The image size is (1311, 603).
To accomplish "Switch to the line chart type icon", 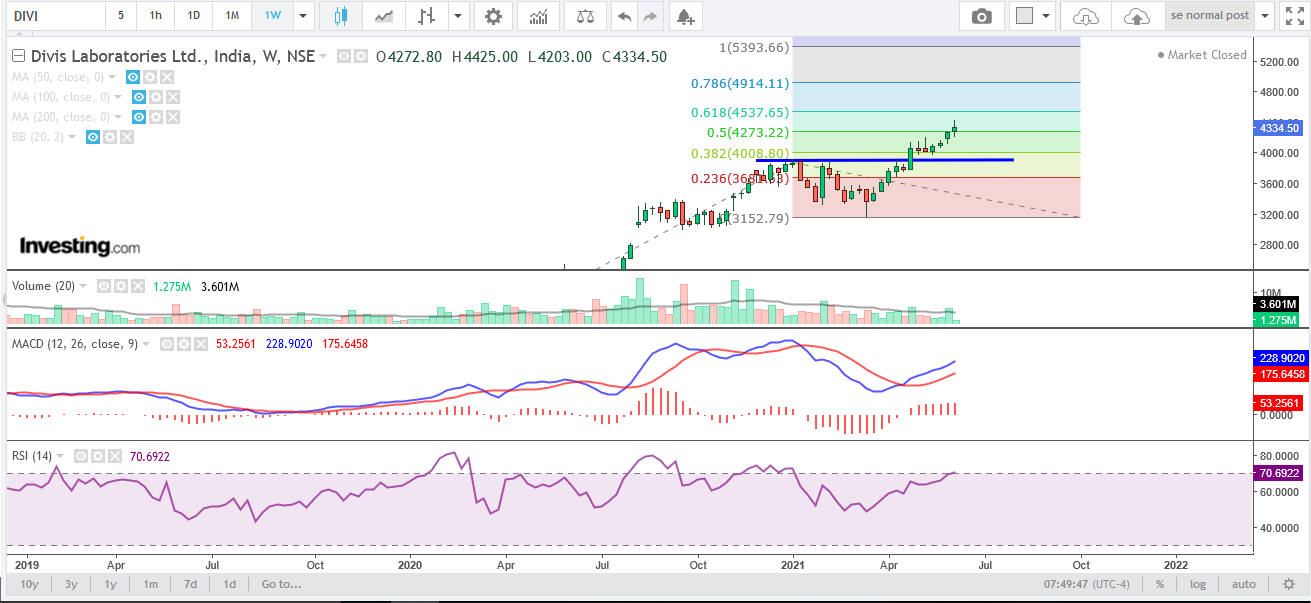I will [383, 16].
